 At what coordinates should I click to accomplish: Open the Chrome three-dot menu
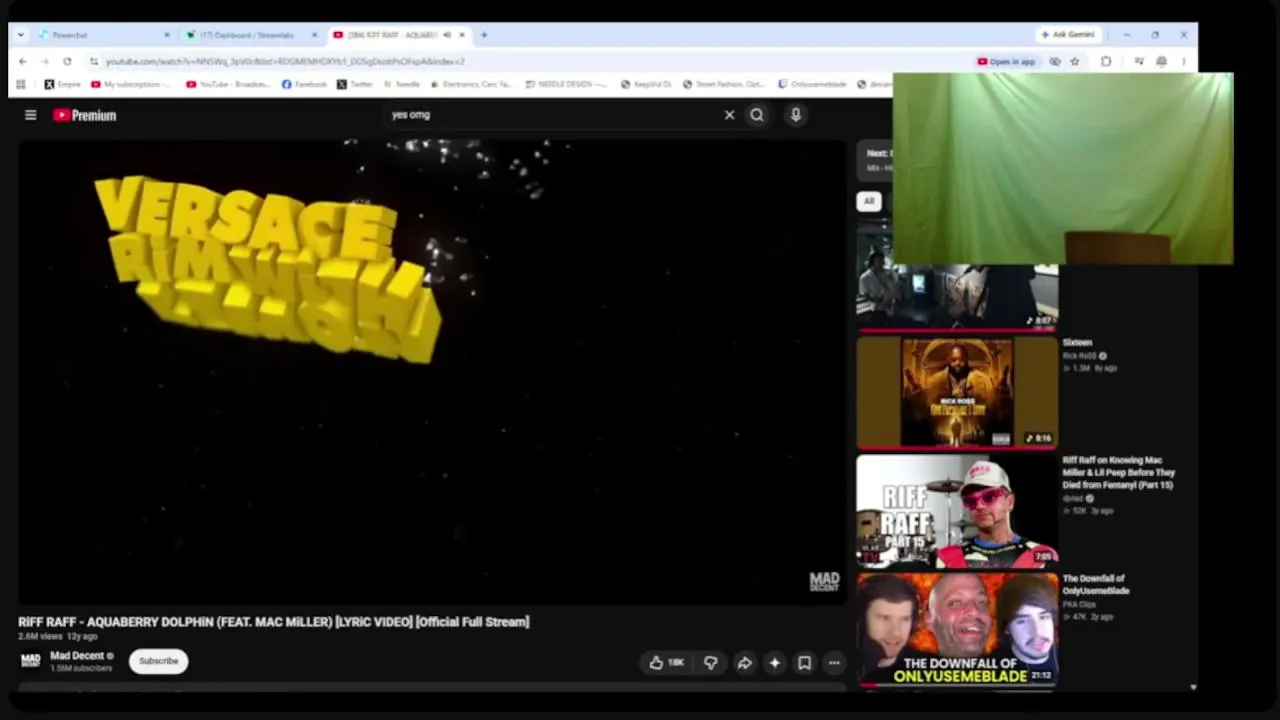[x=1183, y=61]
